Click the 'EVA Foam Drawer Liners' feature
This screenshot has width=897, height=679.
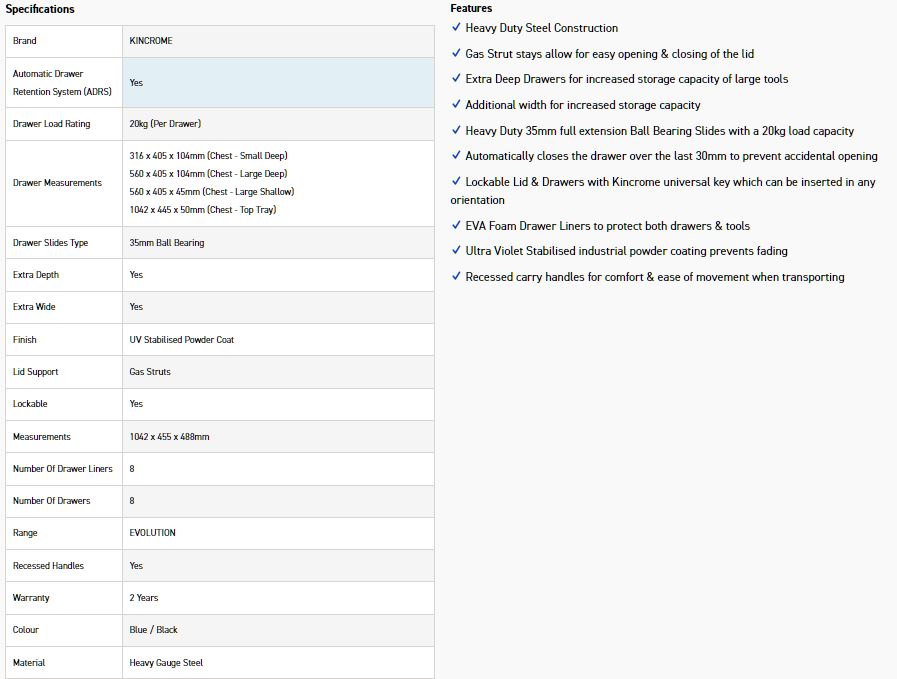click(x=608, y=226)
